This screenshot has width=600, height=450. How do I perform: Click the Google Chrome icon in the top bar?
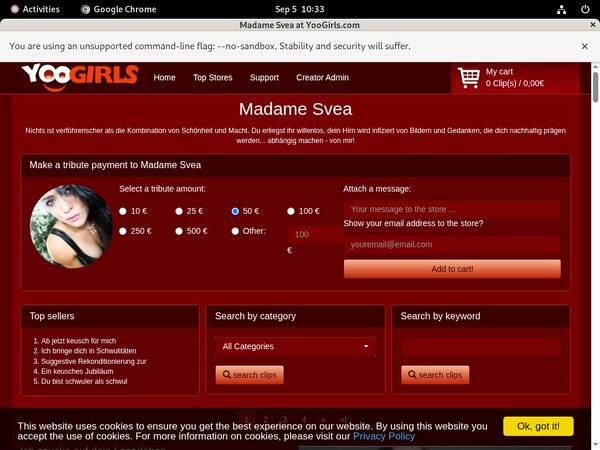pos(86,9)
